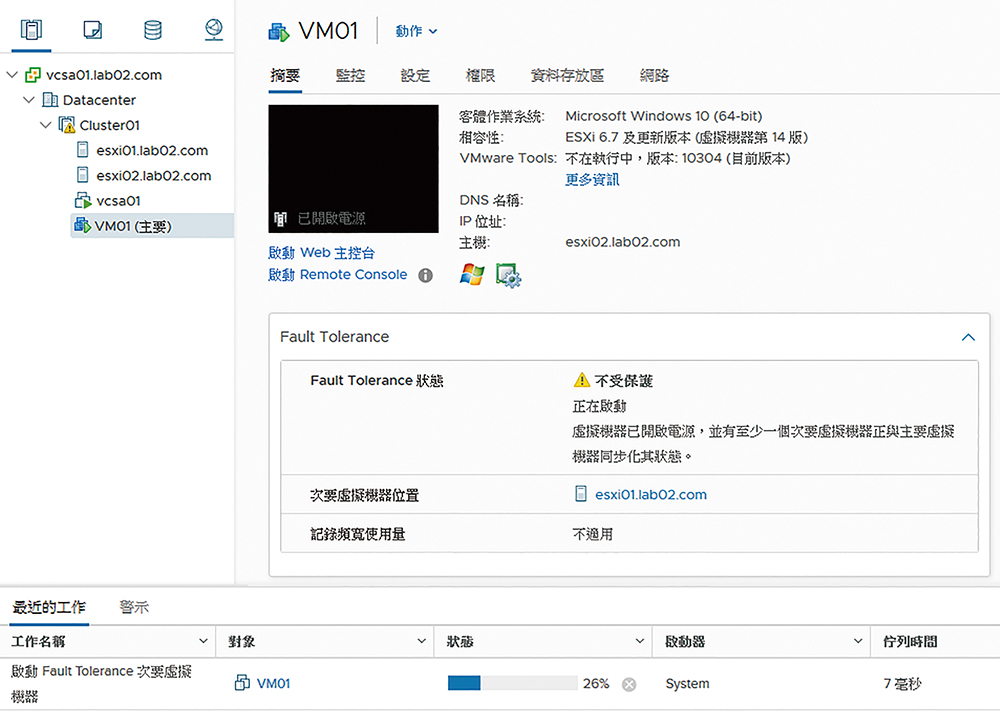Open the esxi01.lab02.com secondary VM location link
The width and height of the screenshot is (1000, 725).
coord(651,495)
